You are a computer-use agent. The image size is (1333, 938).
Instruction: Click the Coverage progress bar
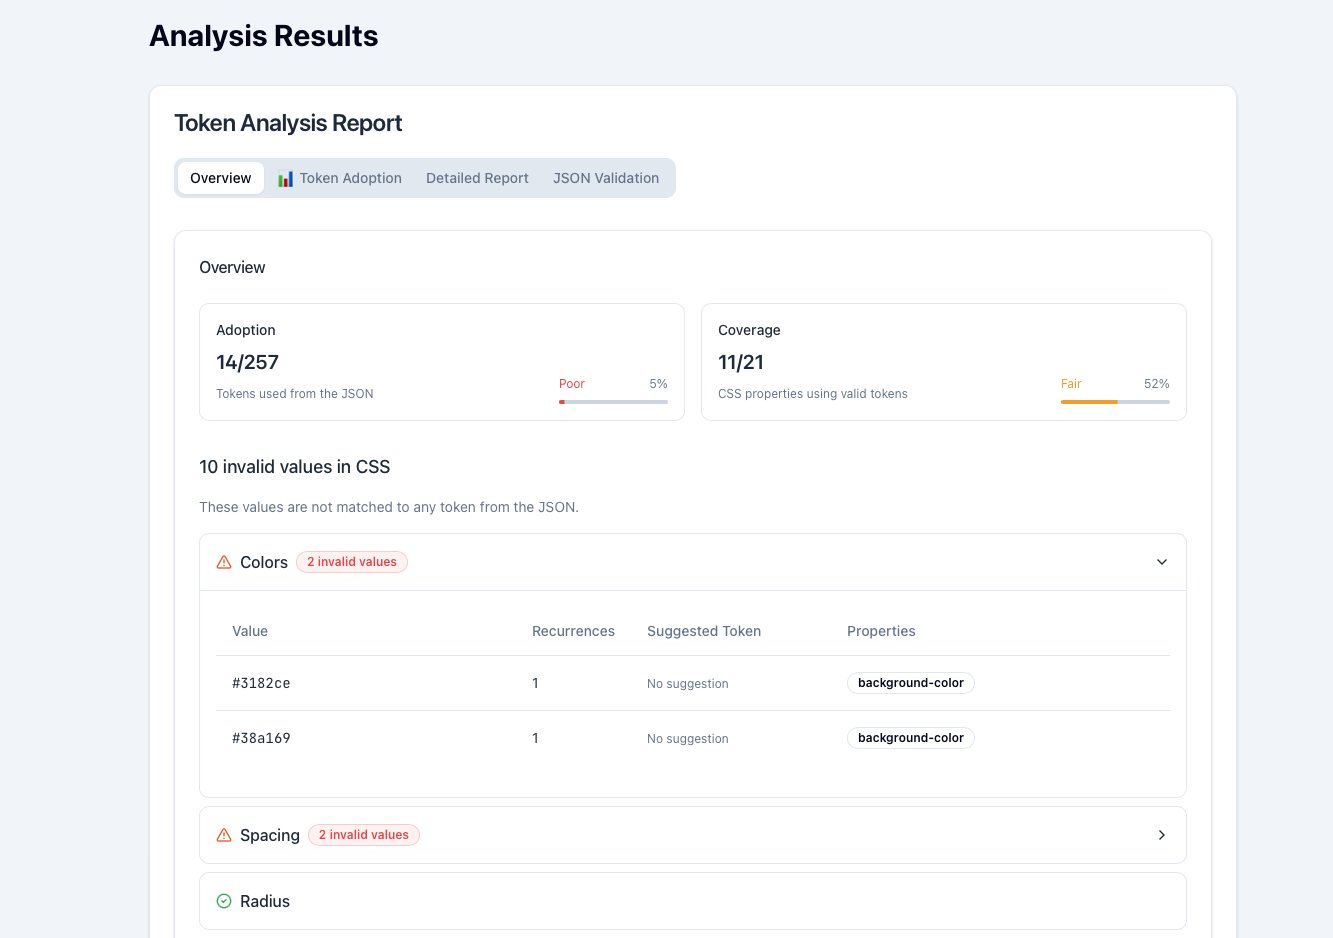pyautogui.click(x=1115, y=402)
